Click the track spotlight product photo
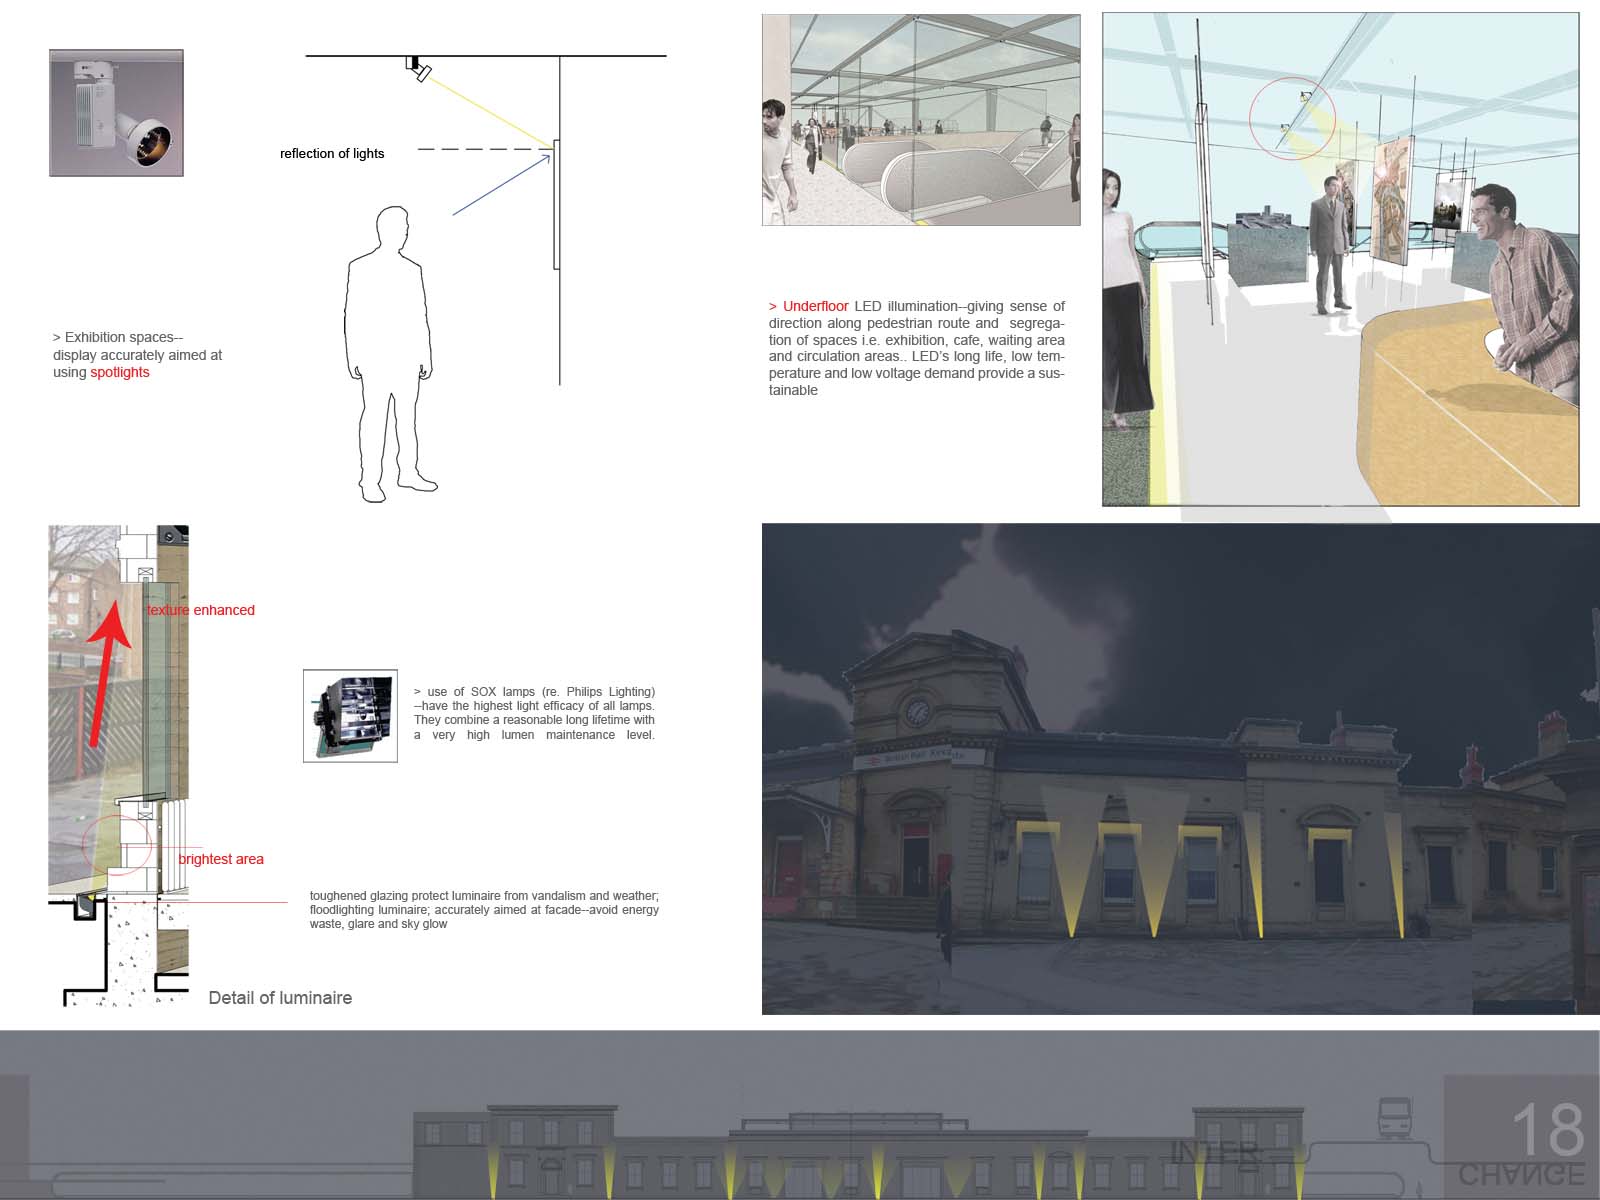1600x1200 pixels. click(x=116, y=113)
